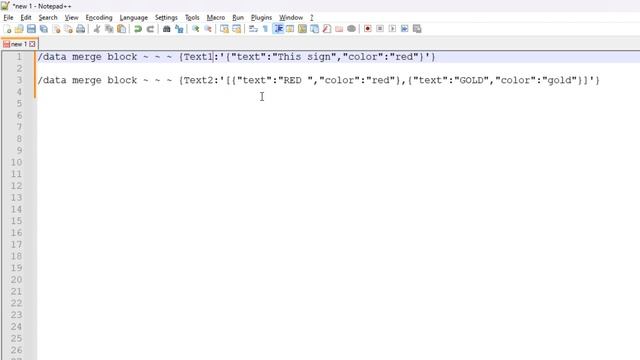Click the Redo arrow icon
The image size is (640, 360).
[x=150, y=29]
